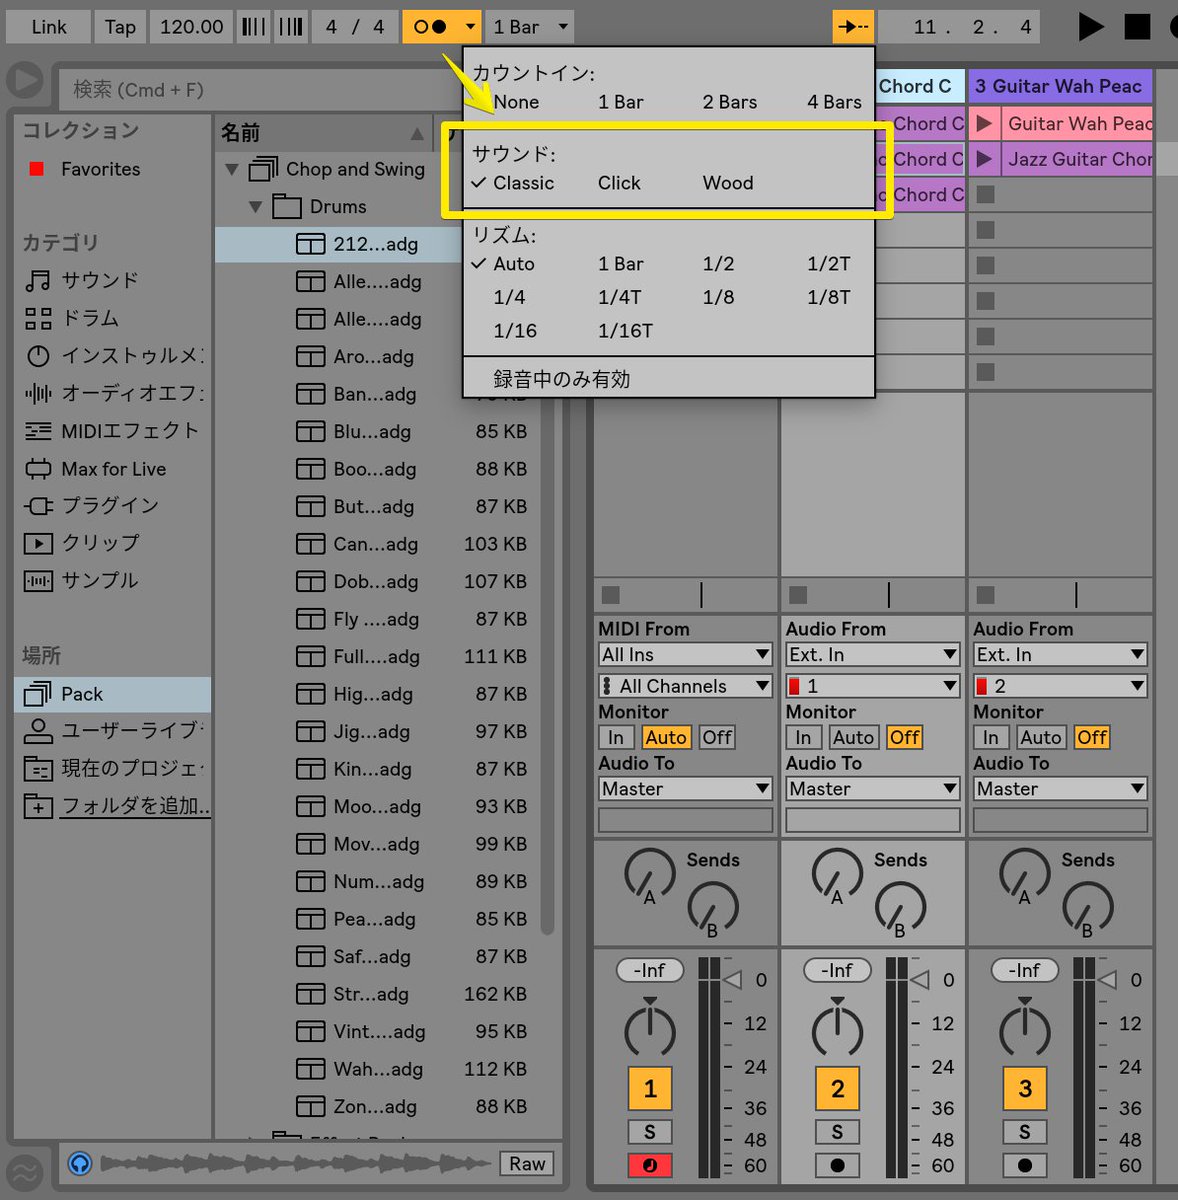Screen dimensions: 1178x1200
Task: Deactivate track 3 via its activator button
Action: point(1024,1088)
